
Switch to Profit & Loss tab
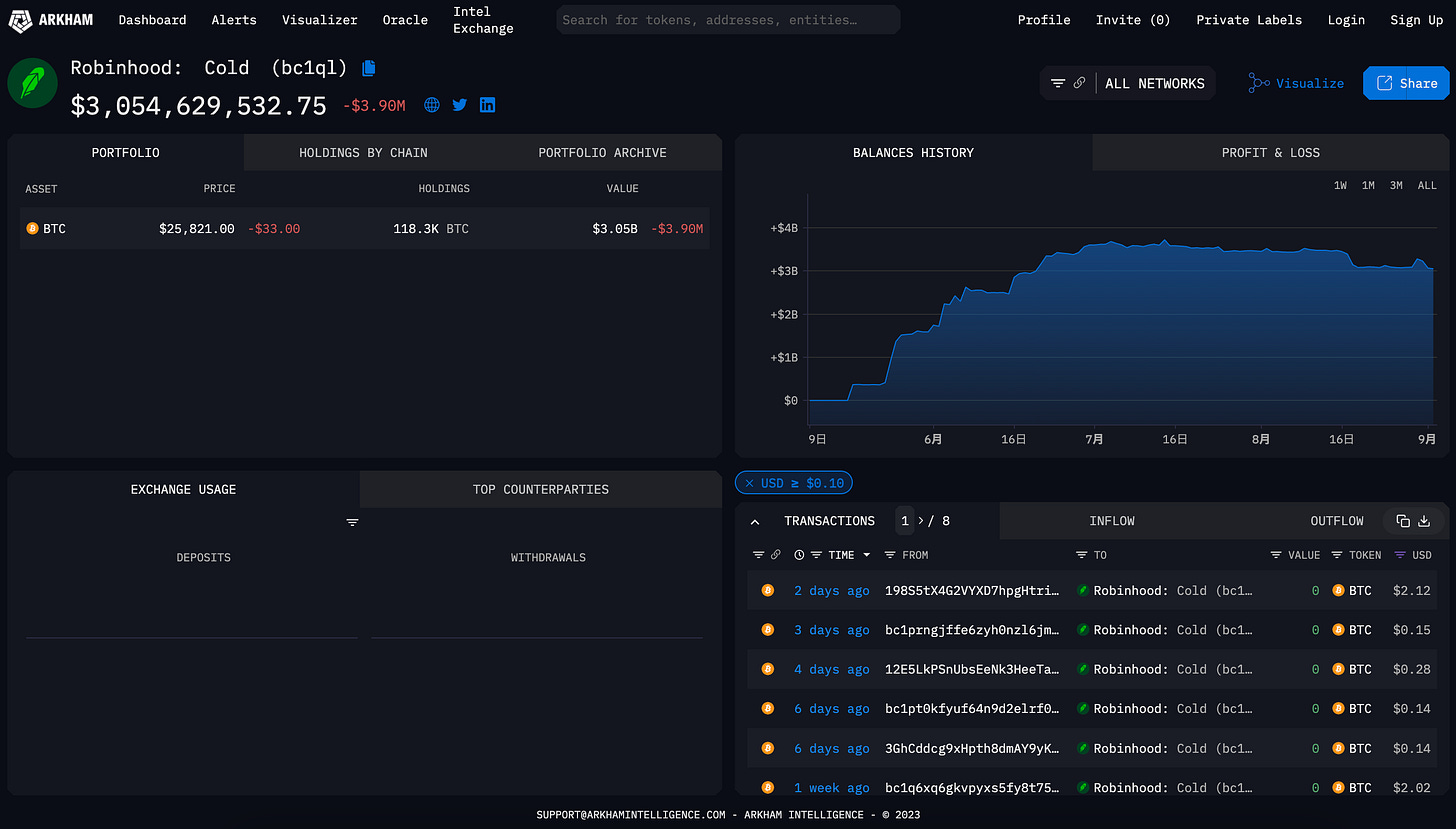1270,153
